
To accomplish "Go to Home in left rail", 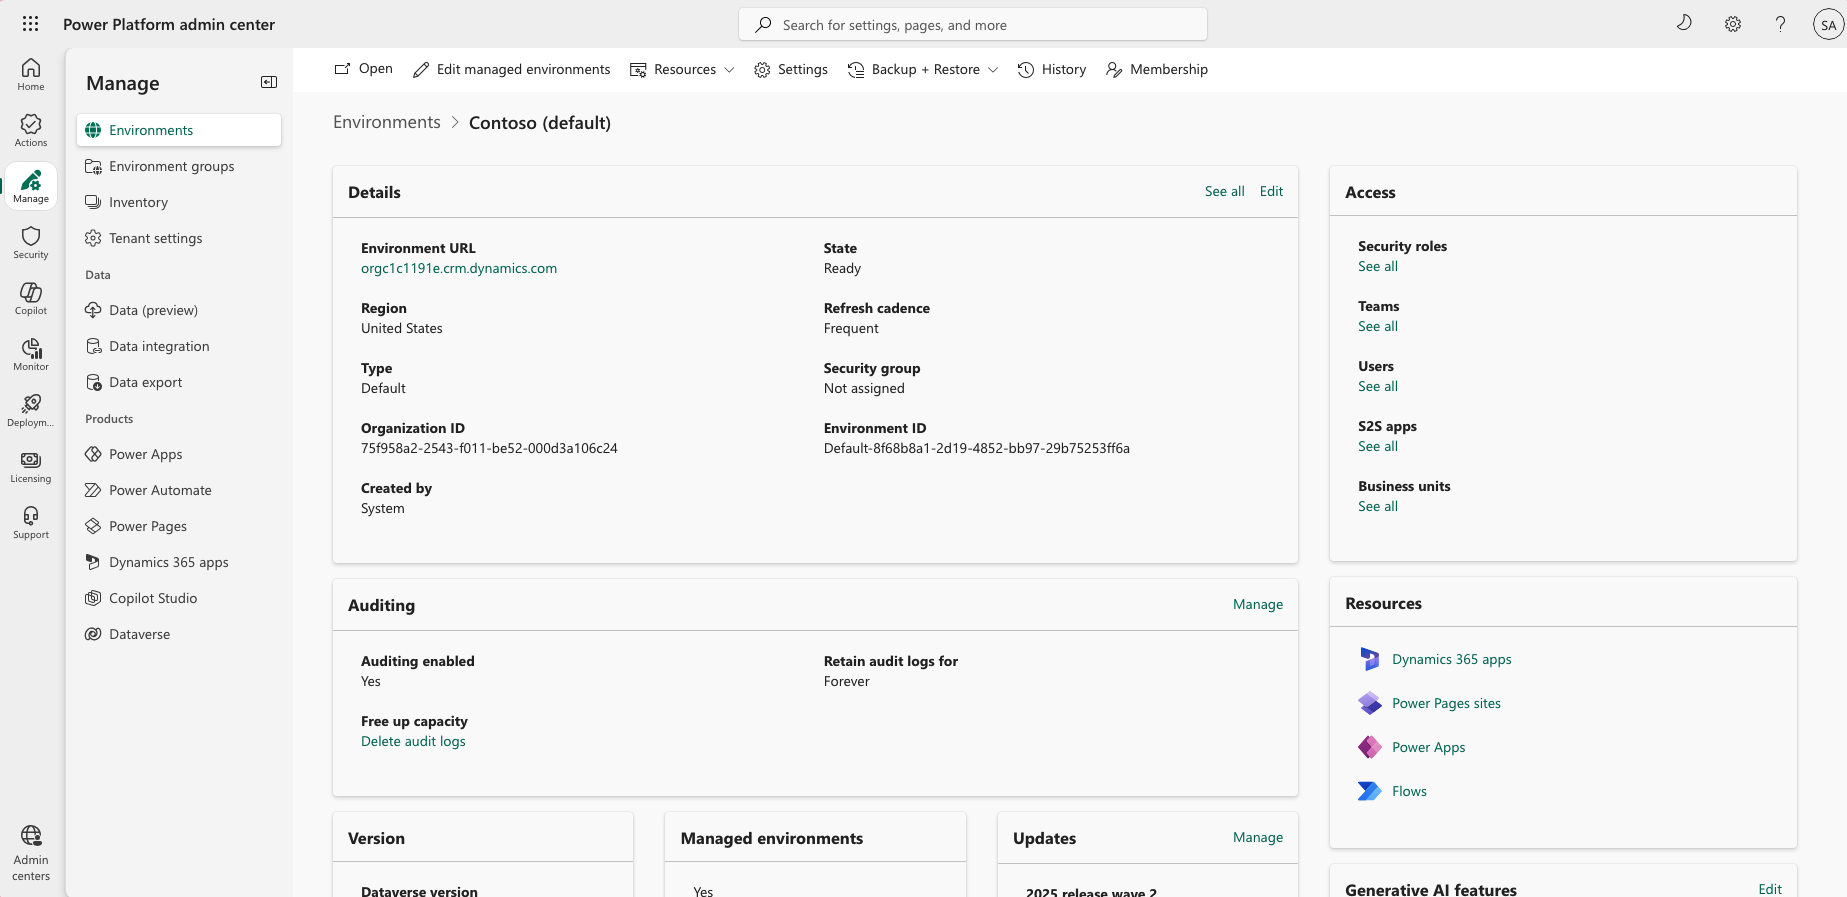I will point(31,74).
